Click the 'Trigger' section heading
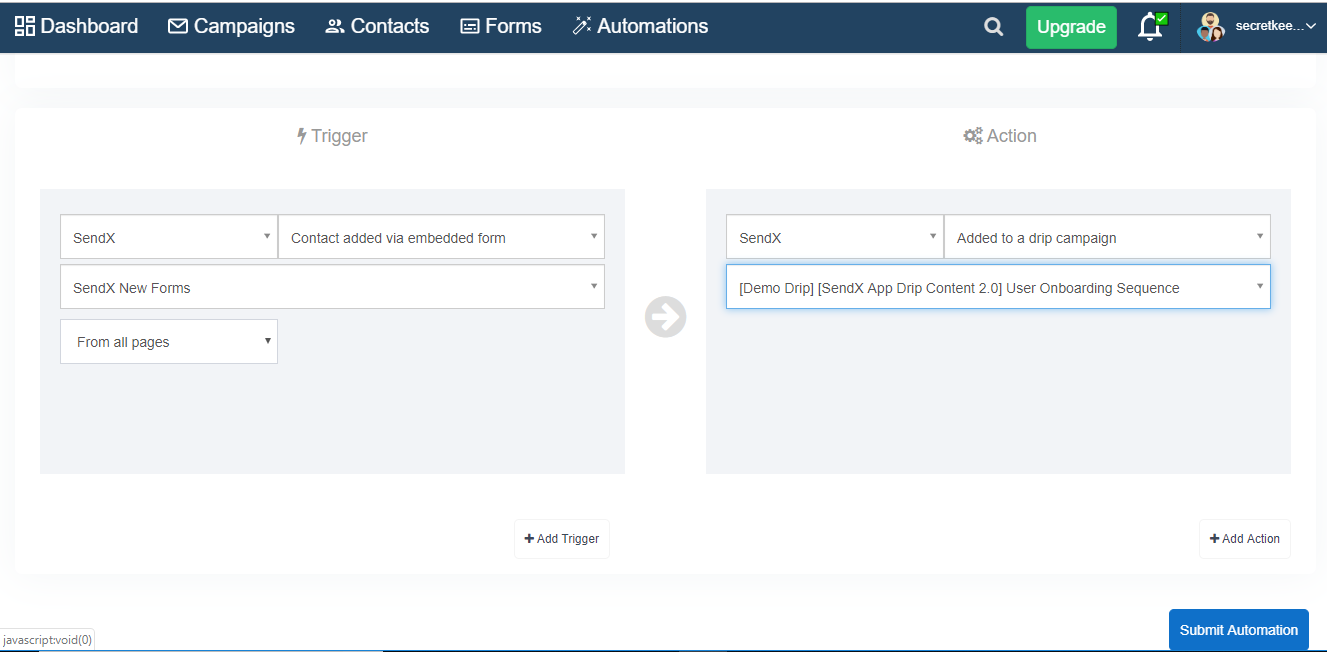This screenshot has height=652, width=1327. click(x=332, y=136)
